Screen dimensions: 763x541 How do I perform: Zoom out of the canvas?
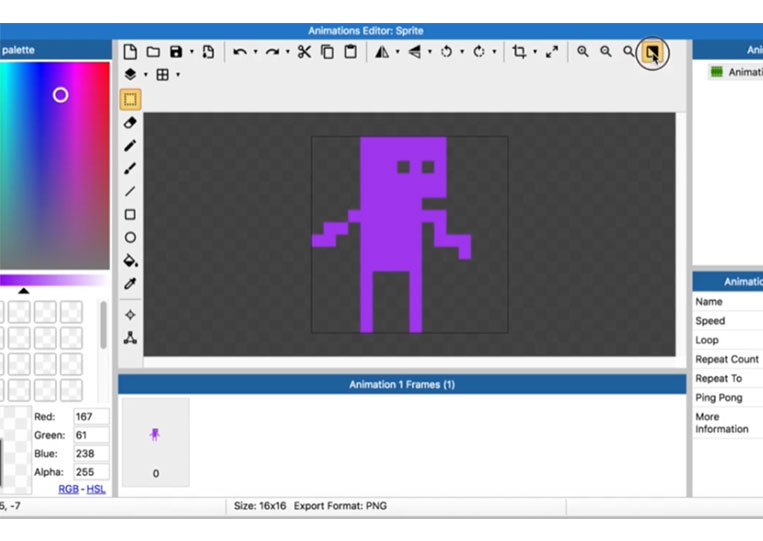(605, 52)
